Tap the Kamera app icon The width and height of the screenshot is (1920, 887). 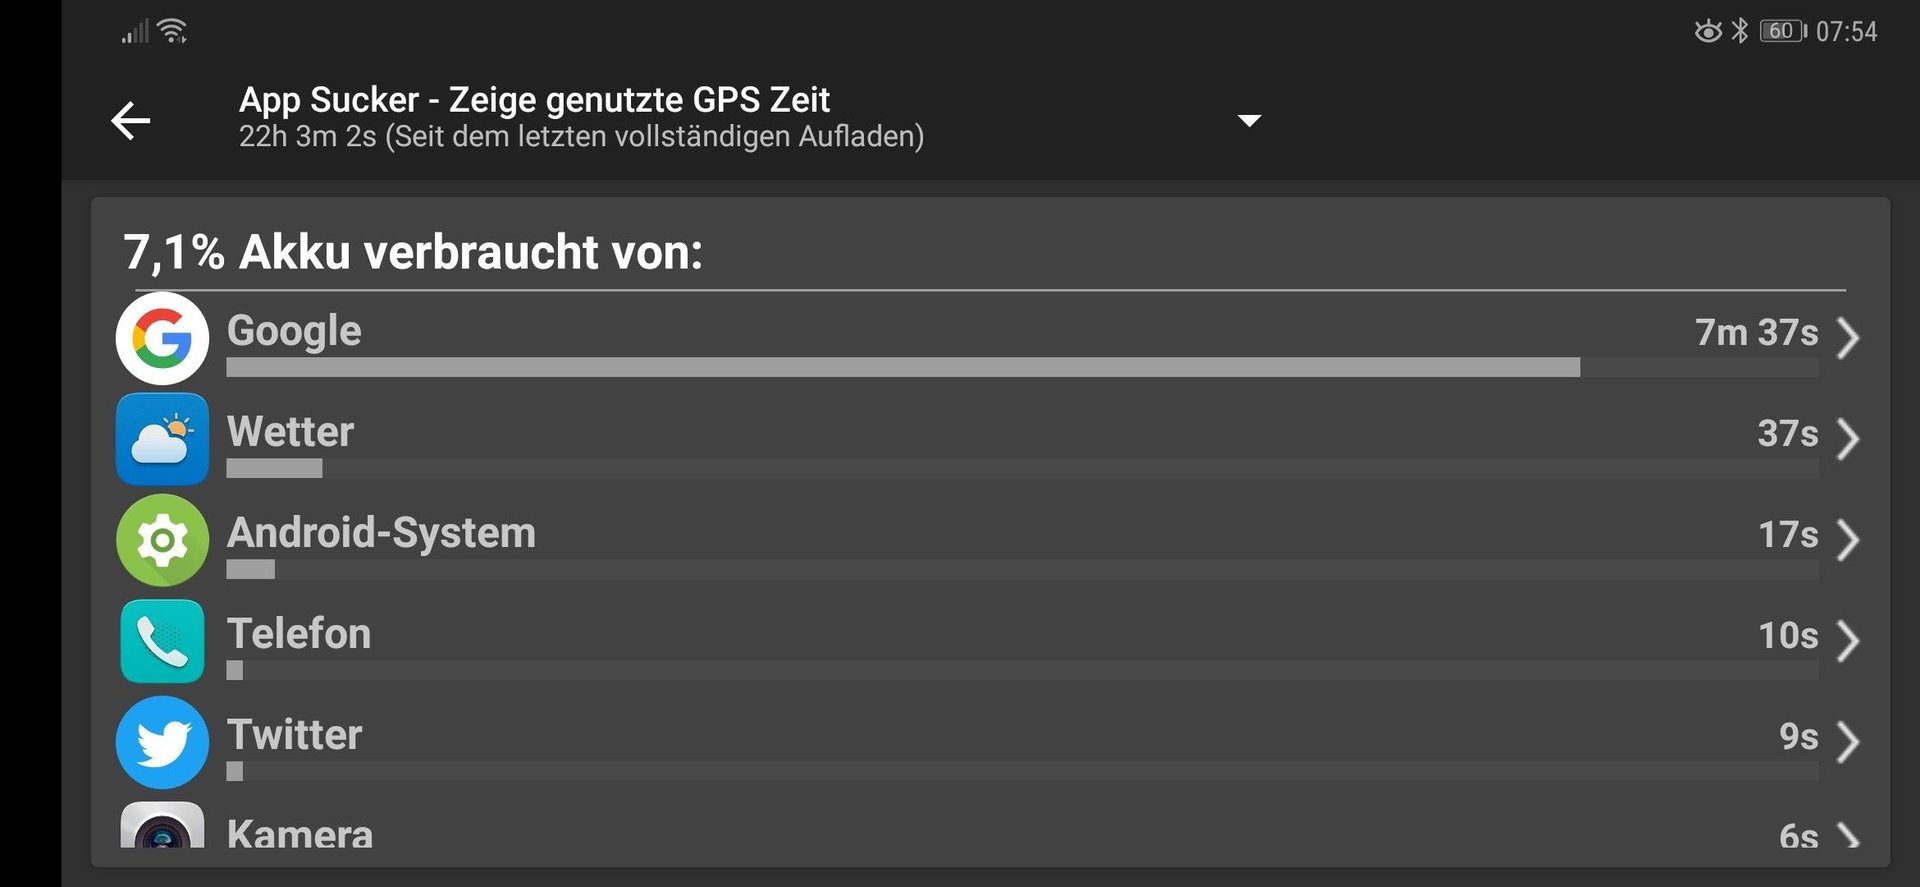coord(162,826)
